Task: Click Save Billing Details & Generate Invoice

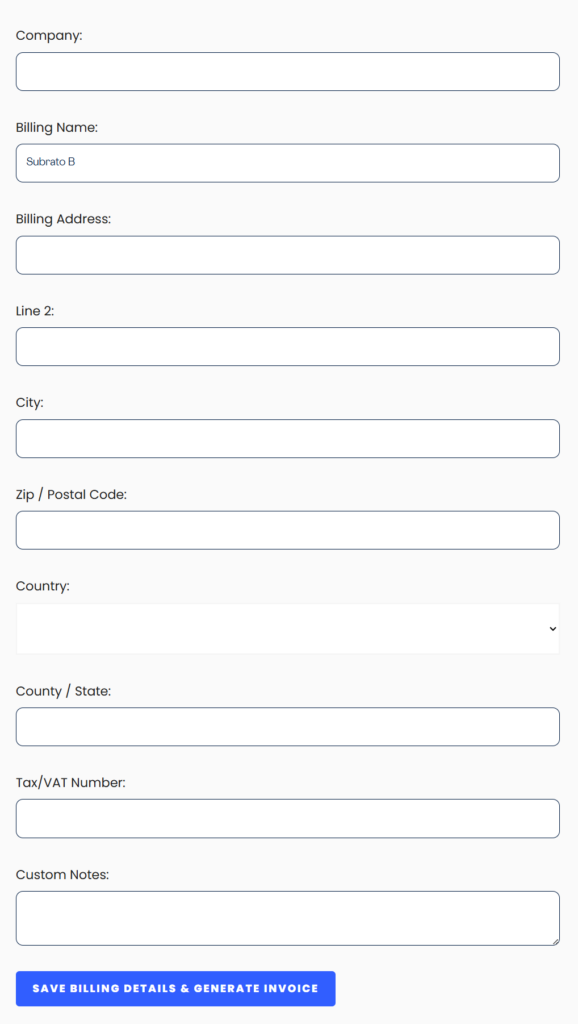Action: pos(175,988)
